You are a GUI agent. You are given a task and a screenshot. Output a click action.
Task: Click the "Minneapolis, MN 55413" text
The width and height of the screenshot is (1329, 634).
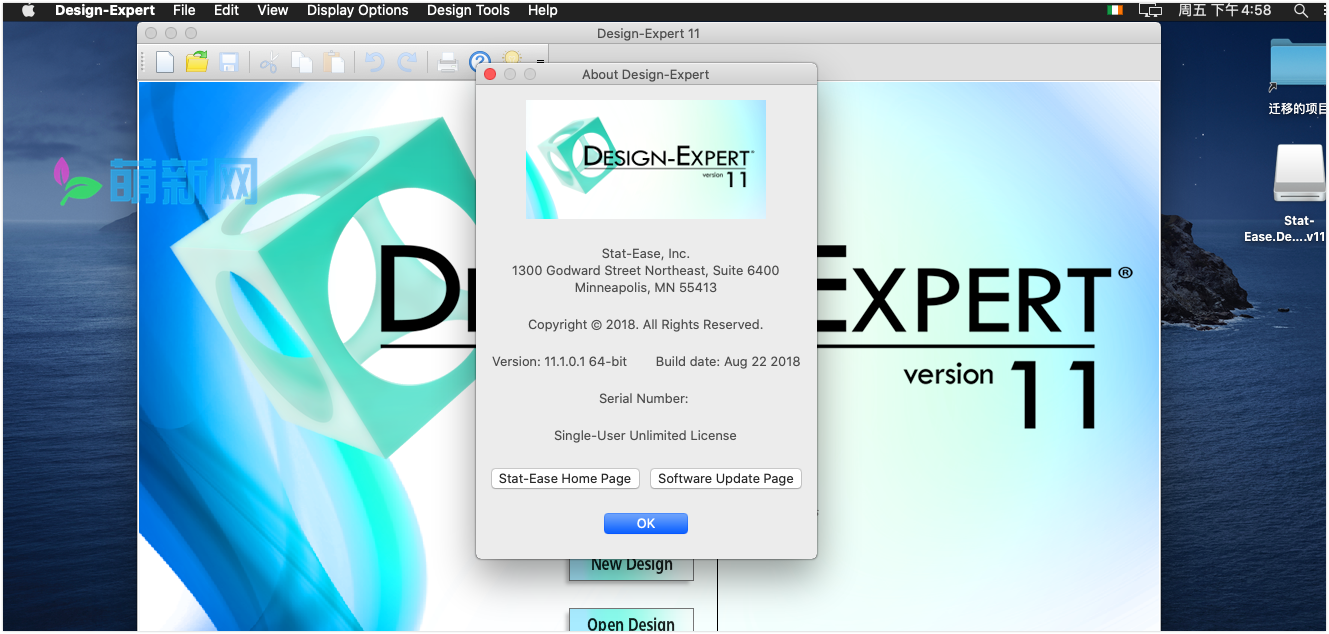click(x=646, y=287)
